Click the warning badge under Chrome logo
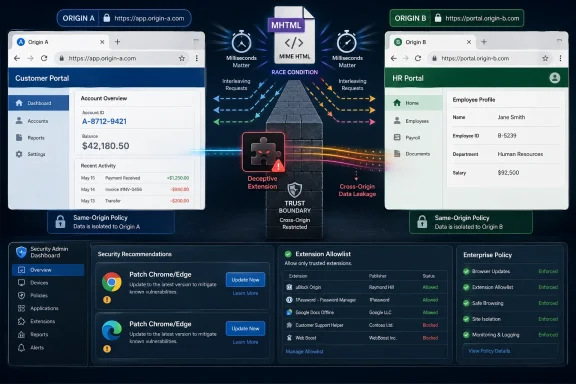 coord(107,300)
